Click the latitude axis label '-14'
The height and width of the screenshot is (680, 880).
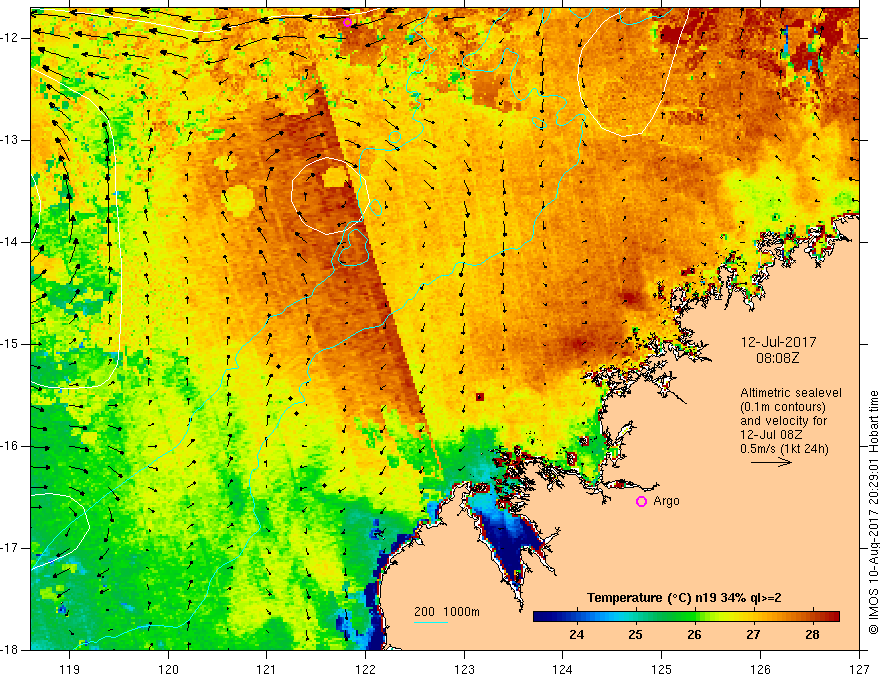click(11, 242)
